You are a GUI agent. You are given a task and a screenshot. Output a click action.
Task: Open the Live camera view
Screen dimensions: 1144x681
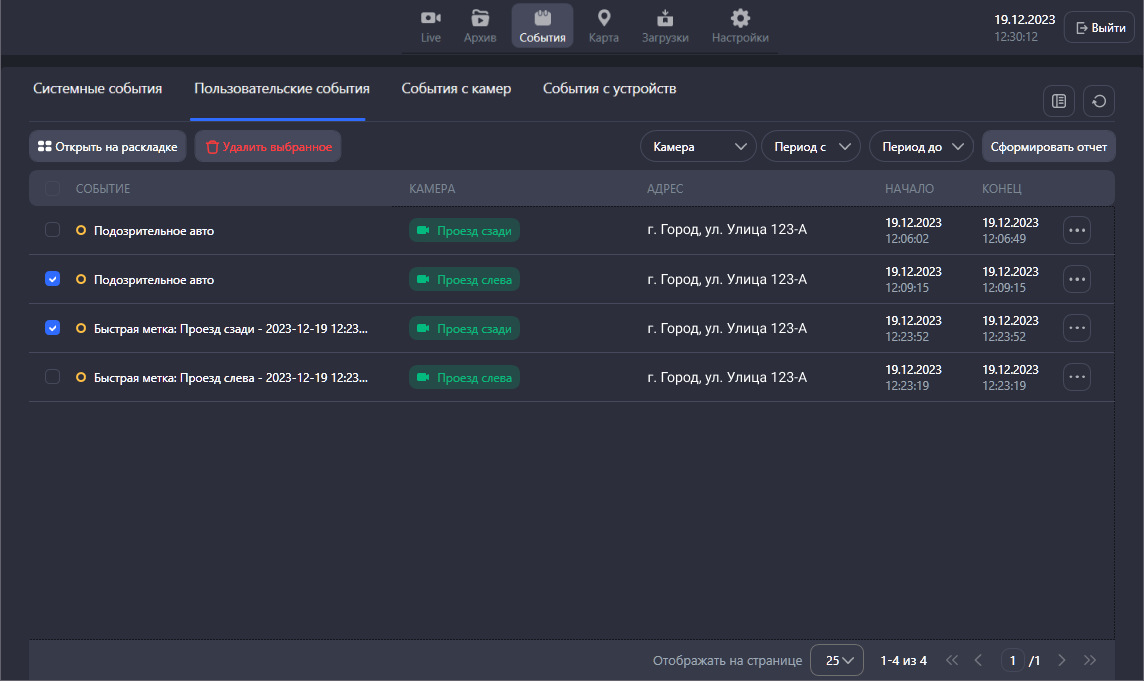431,26
